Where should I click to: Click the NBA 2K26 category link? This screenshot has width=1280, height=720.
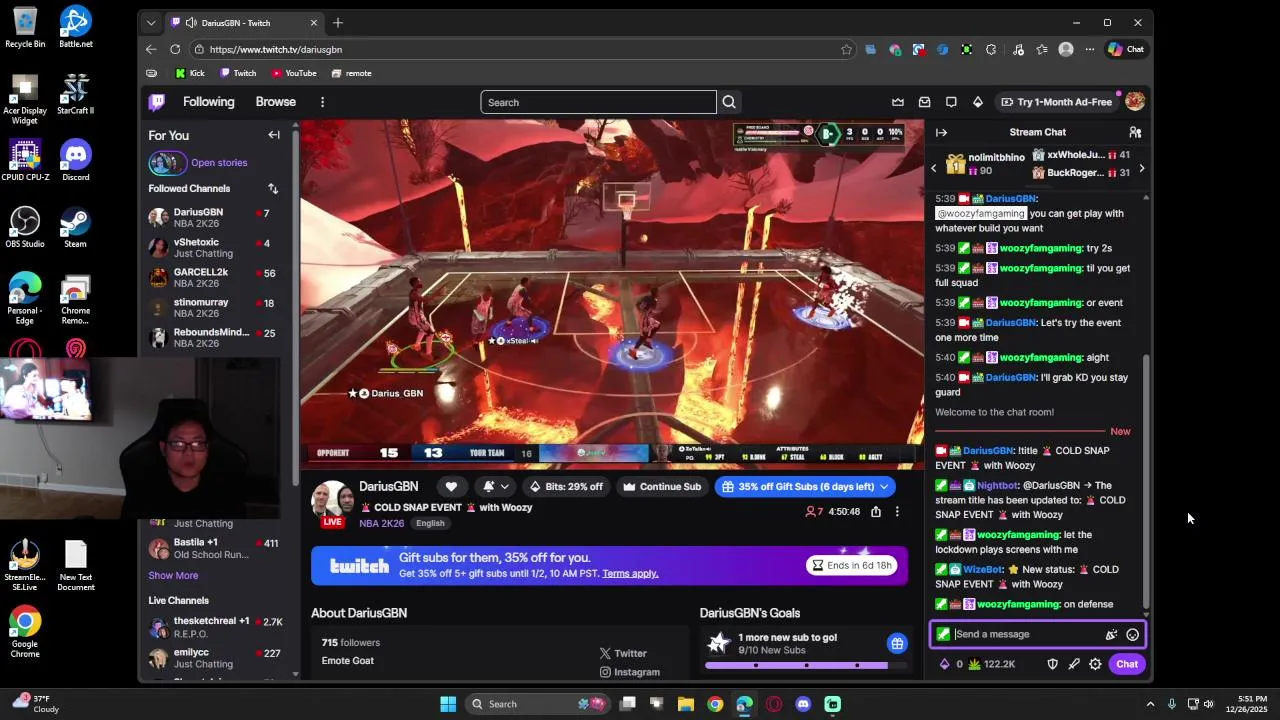point(382,523)
